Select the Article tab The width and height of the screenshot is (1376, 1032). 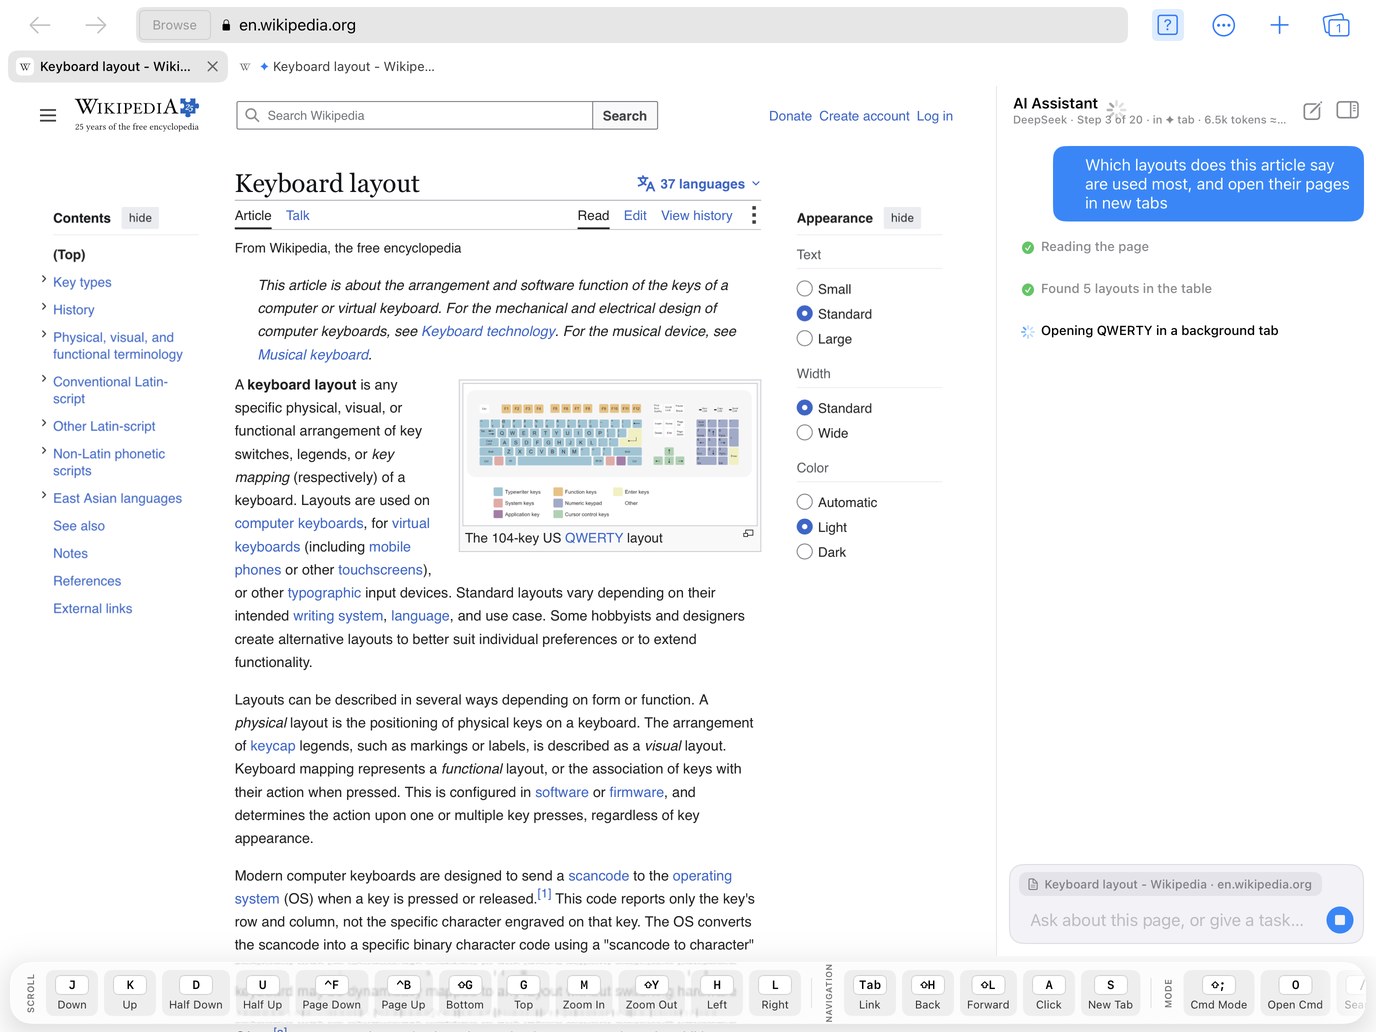coord(253,216)
